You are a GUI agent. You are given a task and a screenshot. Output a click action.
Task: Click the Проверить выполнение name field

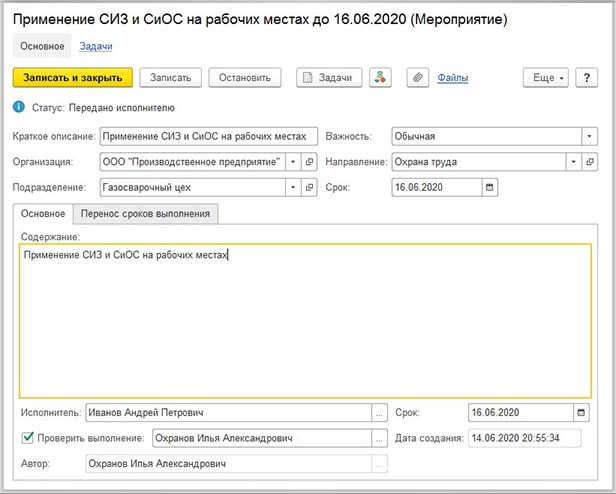[x=262, y=438]
